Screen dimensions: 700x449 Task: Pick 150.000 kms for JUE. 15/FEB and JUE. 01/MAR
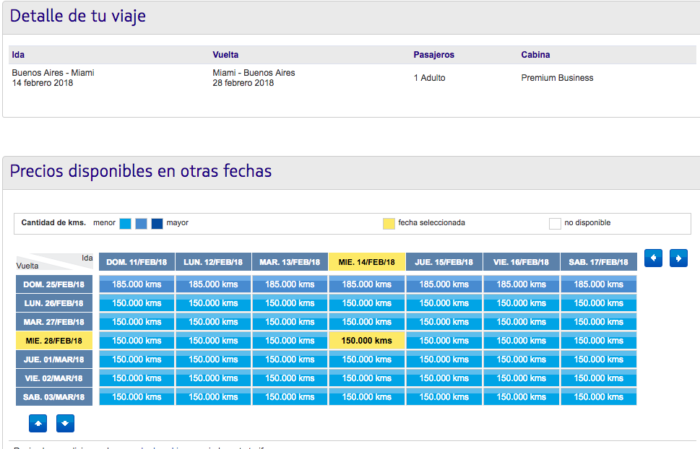pos(444,360)
